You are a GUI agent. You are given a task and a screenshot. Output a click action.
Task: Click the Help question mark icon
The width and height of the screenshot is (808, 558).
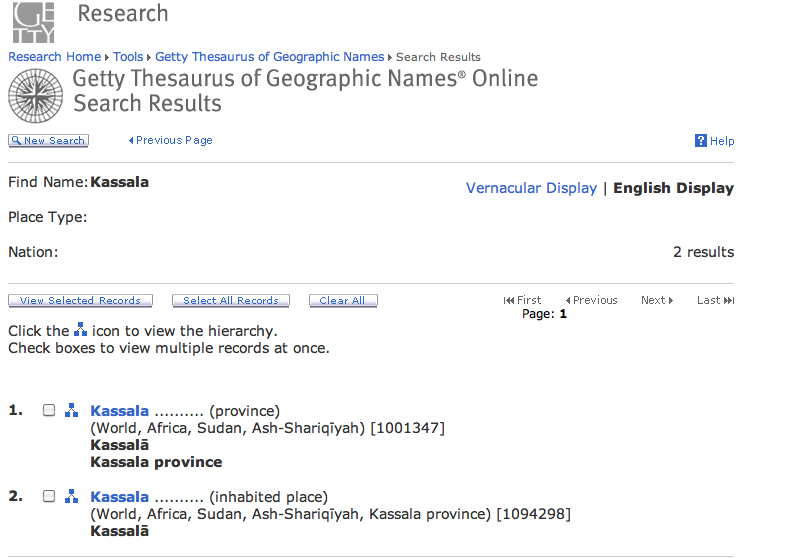[x=701, y=141]
